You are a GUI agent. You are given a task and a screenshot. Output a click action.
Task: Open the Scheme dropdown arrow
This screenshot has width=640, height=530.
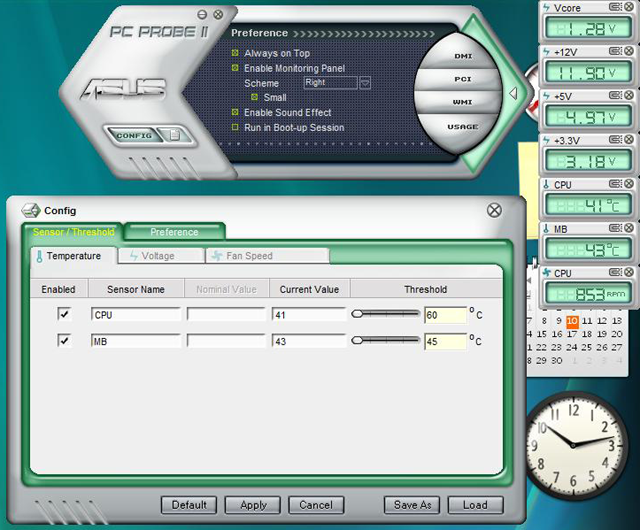coord(365,83)
